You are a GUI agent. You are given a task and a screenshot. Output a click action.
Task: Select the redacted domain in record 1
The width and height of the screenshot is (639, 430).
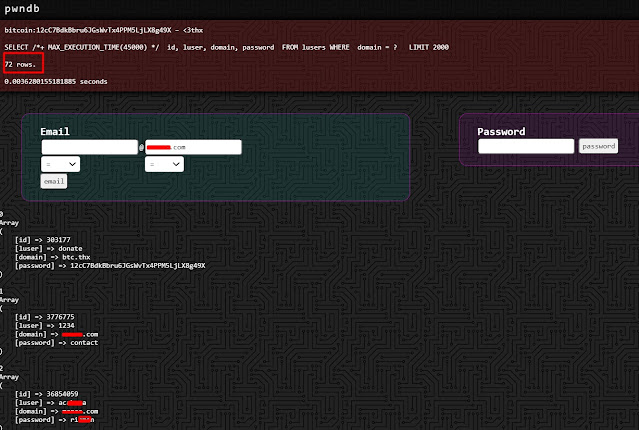click(x=56, y=334)
